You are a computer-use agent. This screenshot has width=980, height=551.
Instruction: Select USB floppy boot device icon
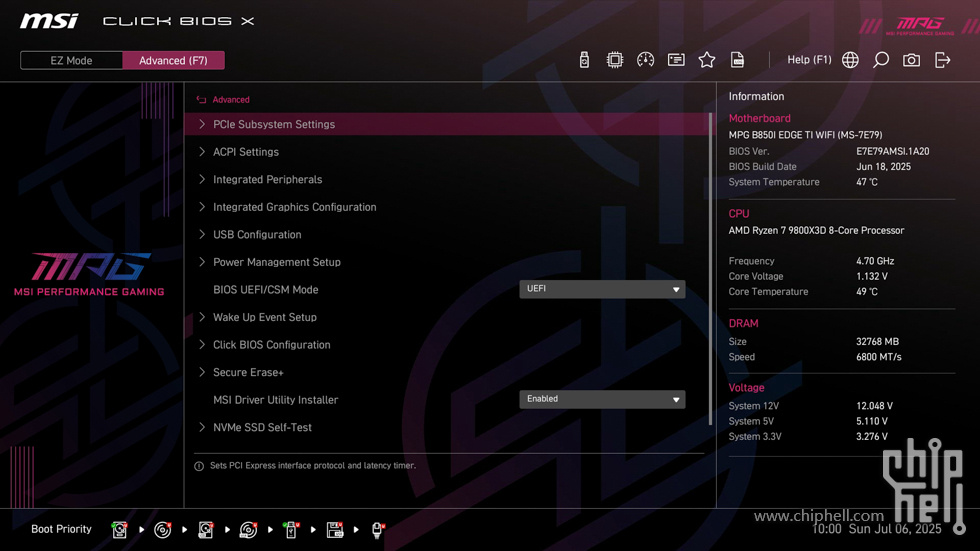click(335, 530)
